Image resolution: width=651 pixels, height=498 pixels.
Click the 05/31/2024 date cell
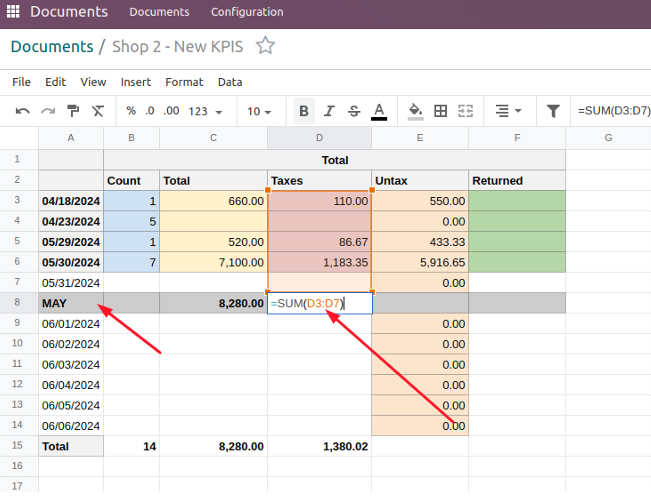[71, 283]
